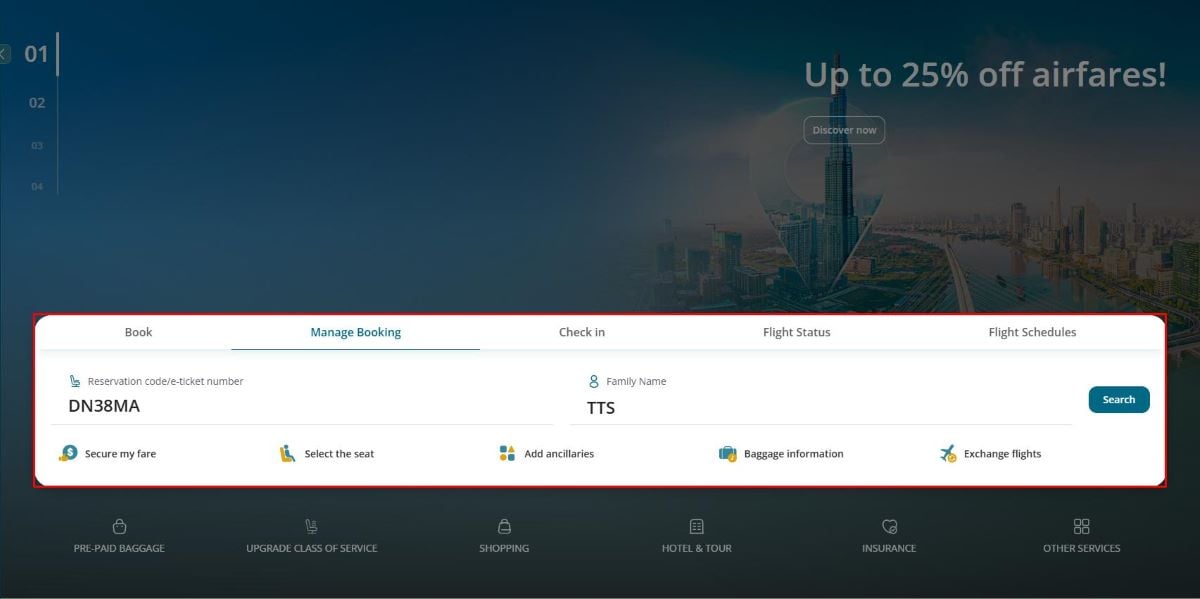Screen dimensions: 1200x599
Task: Click the Select the seat icon
Action: [288, 453]
